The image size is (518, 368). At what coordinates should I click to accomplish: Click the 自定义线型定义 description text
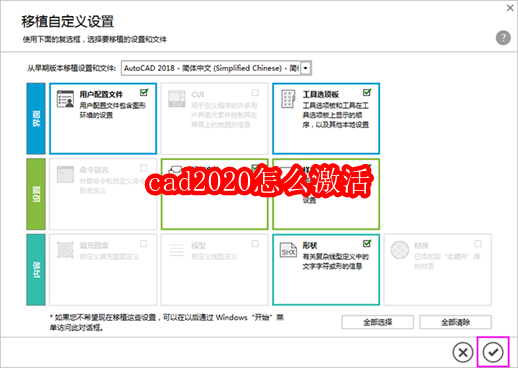click(214, 257)
